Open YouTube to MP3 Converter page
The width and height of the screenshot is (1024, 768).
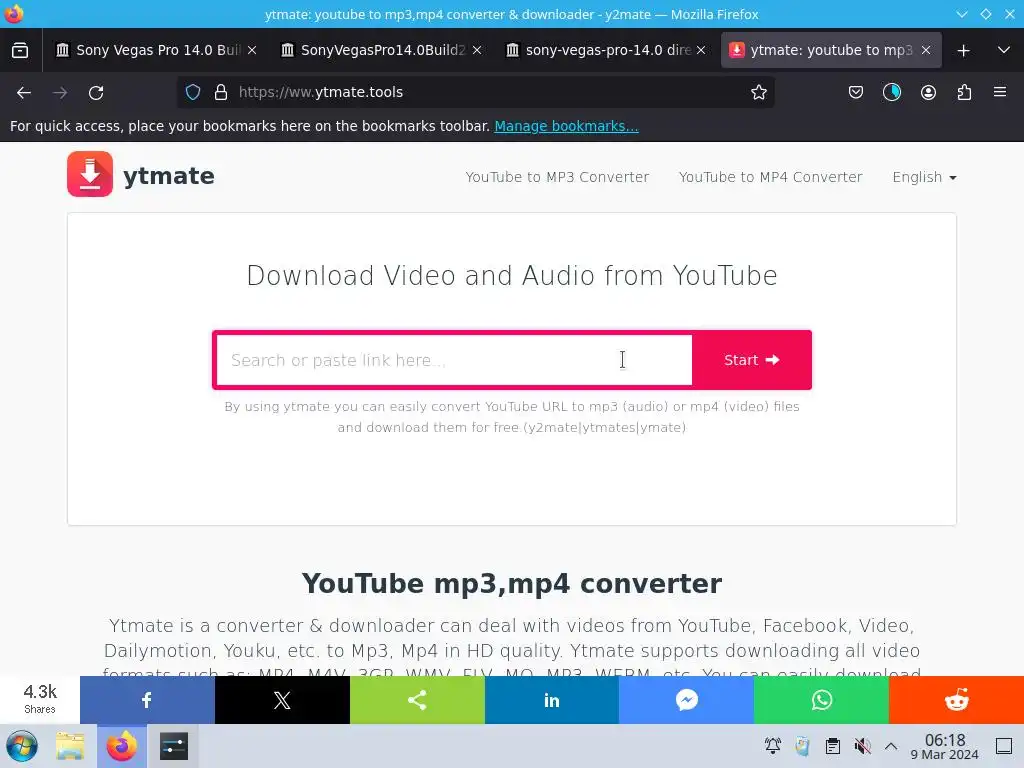(557, 177)
